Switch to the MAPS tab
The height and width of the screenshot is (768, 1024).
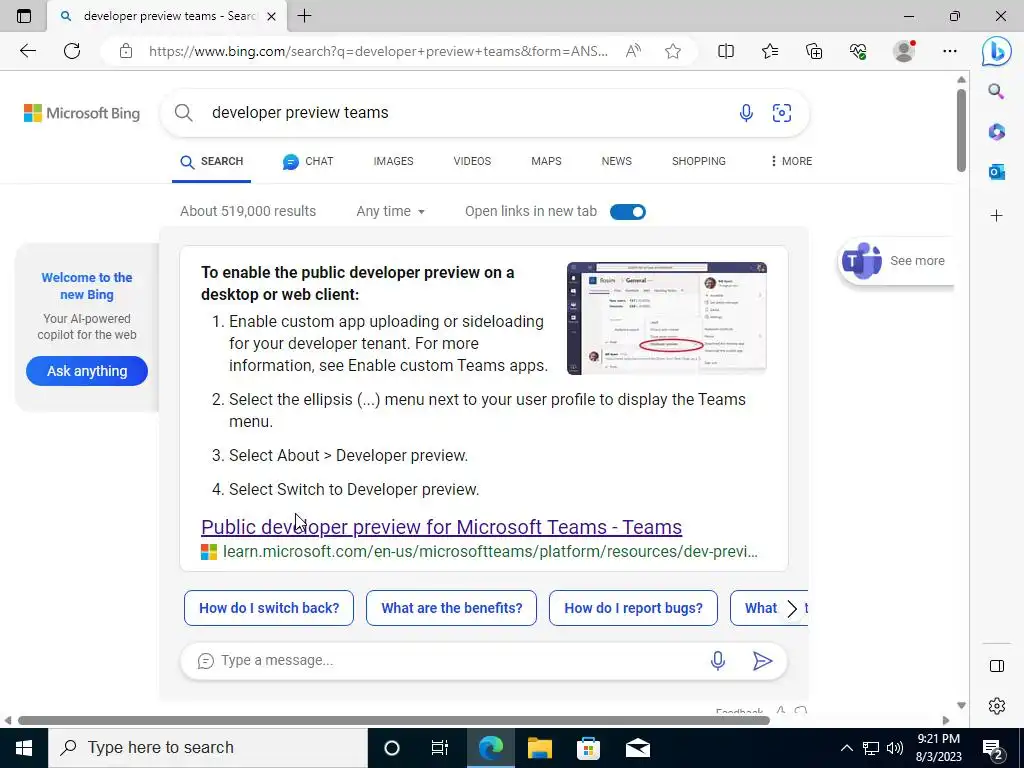point(546,161)
